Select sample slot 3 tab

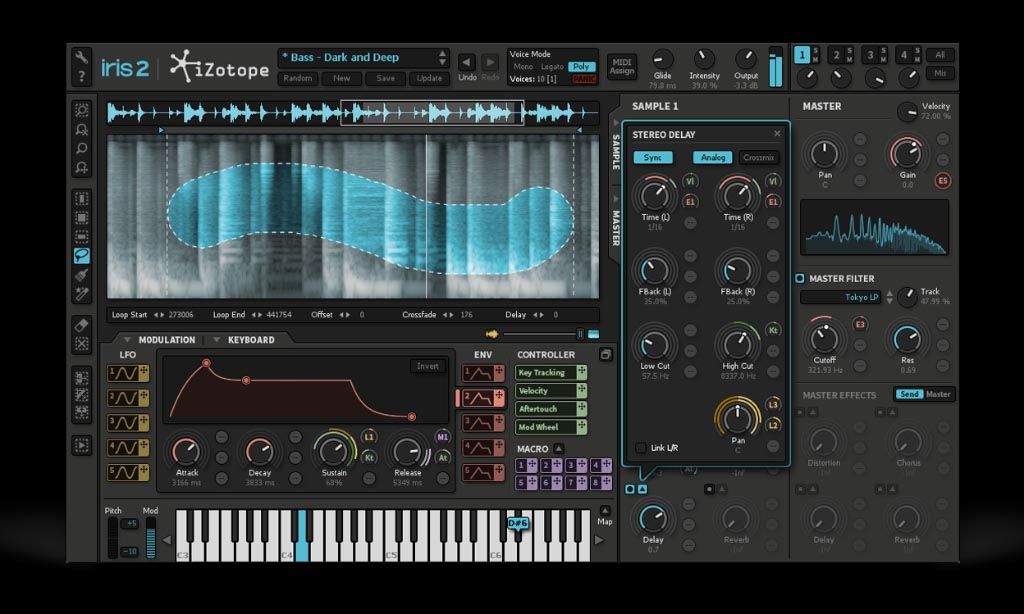tap(869, 55)
